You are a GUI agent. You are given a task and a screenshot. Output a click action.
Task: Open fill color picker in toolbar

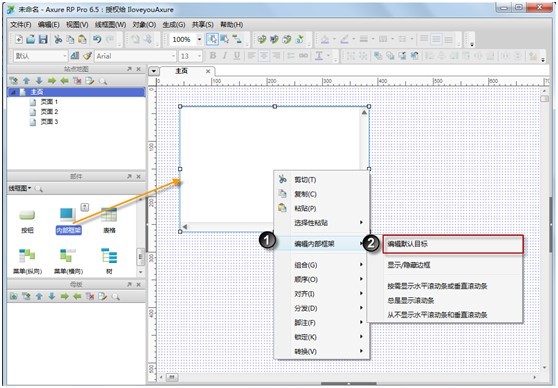pos(325,39)
